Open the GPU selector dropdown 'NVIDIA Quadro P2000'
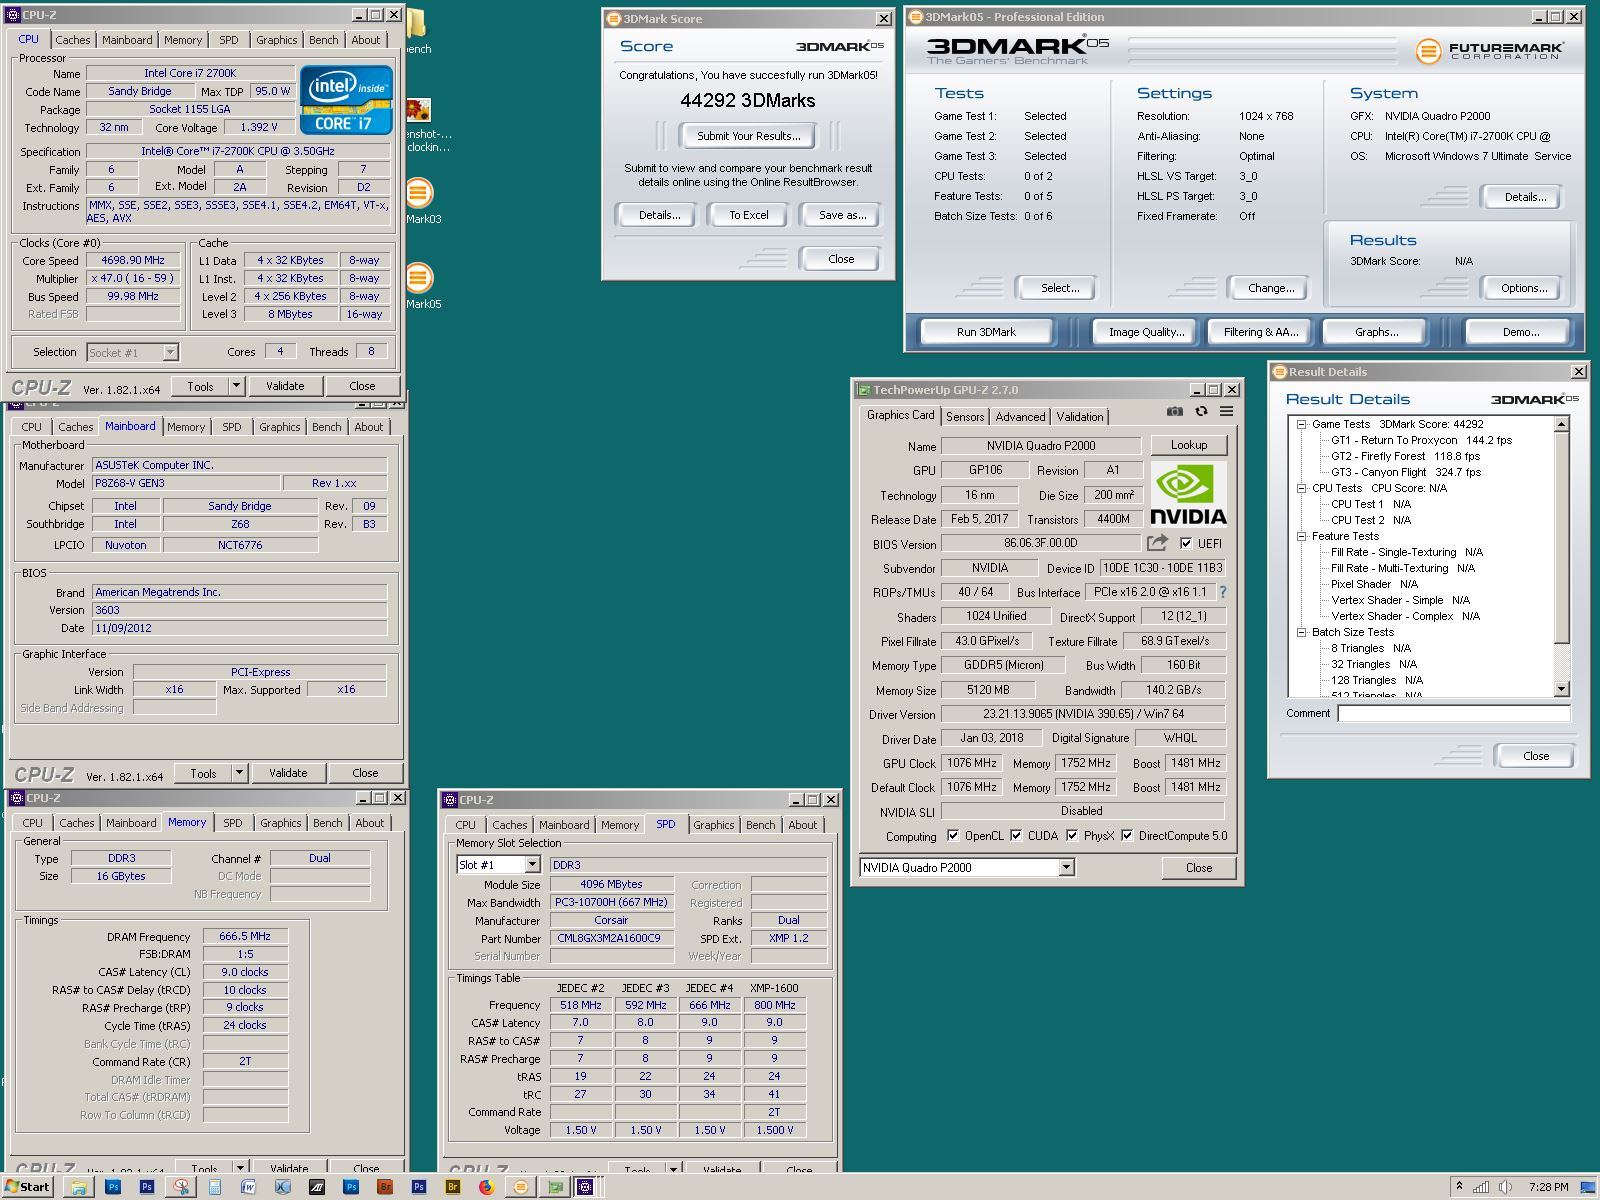1600x1200 pixels. coord(967,867)
